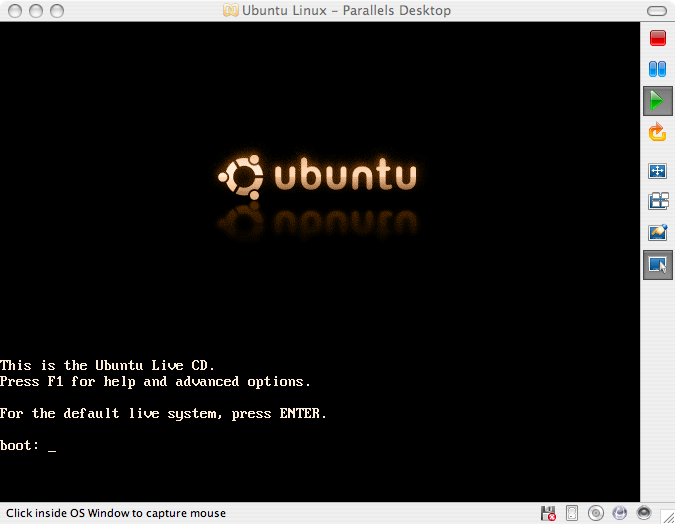The height and width of the screenshot is (524, 675).
Task: Click the toolbar toggle pill in title bar
Action: click(657, 11)
